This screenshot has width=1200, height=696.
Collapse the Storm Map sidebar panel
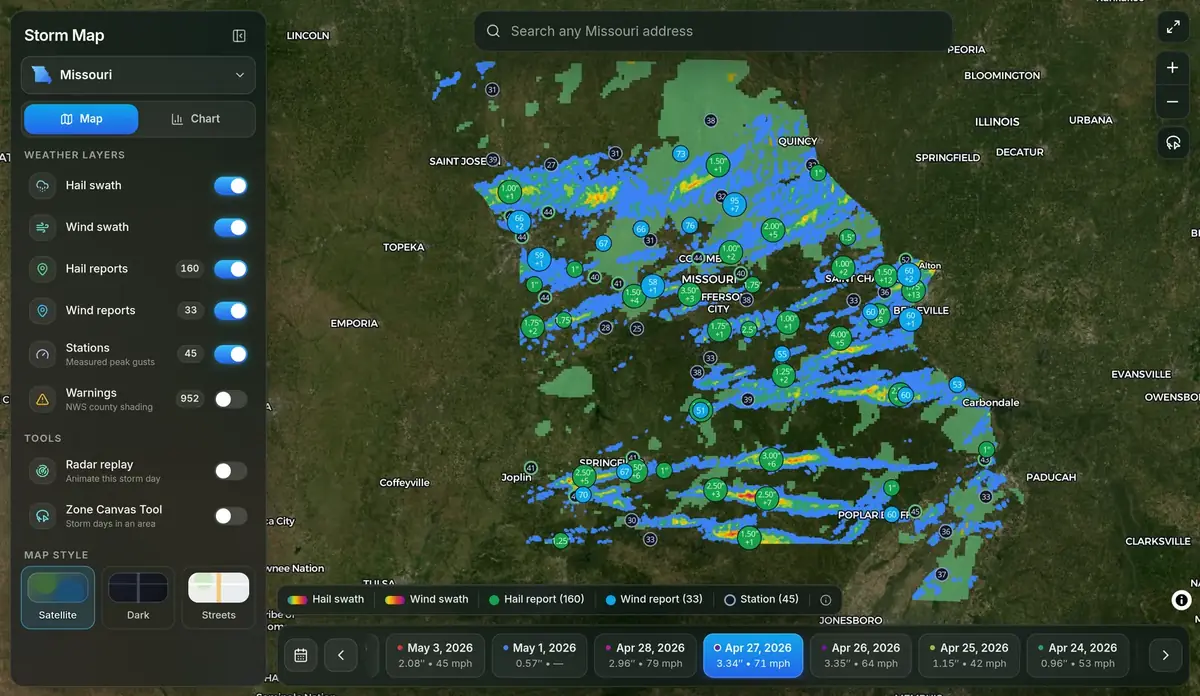click(x=239, y=36)
